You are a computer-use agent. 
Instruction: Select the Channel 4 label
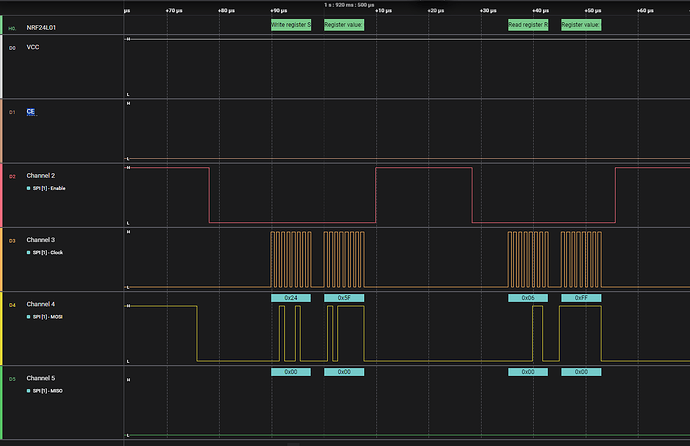40,304
